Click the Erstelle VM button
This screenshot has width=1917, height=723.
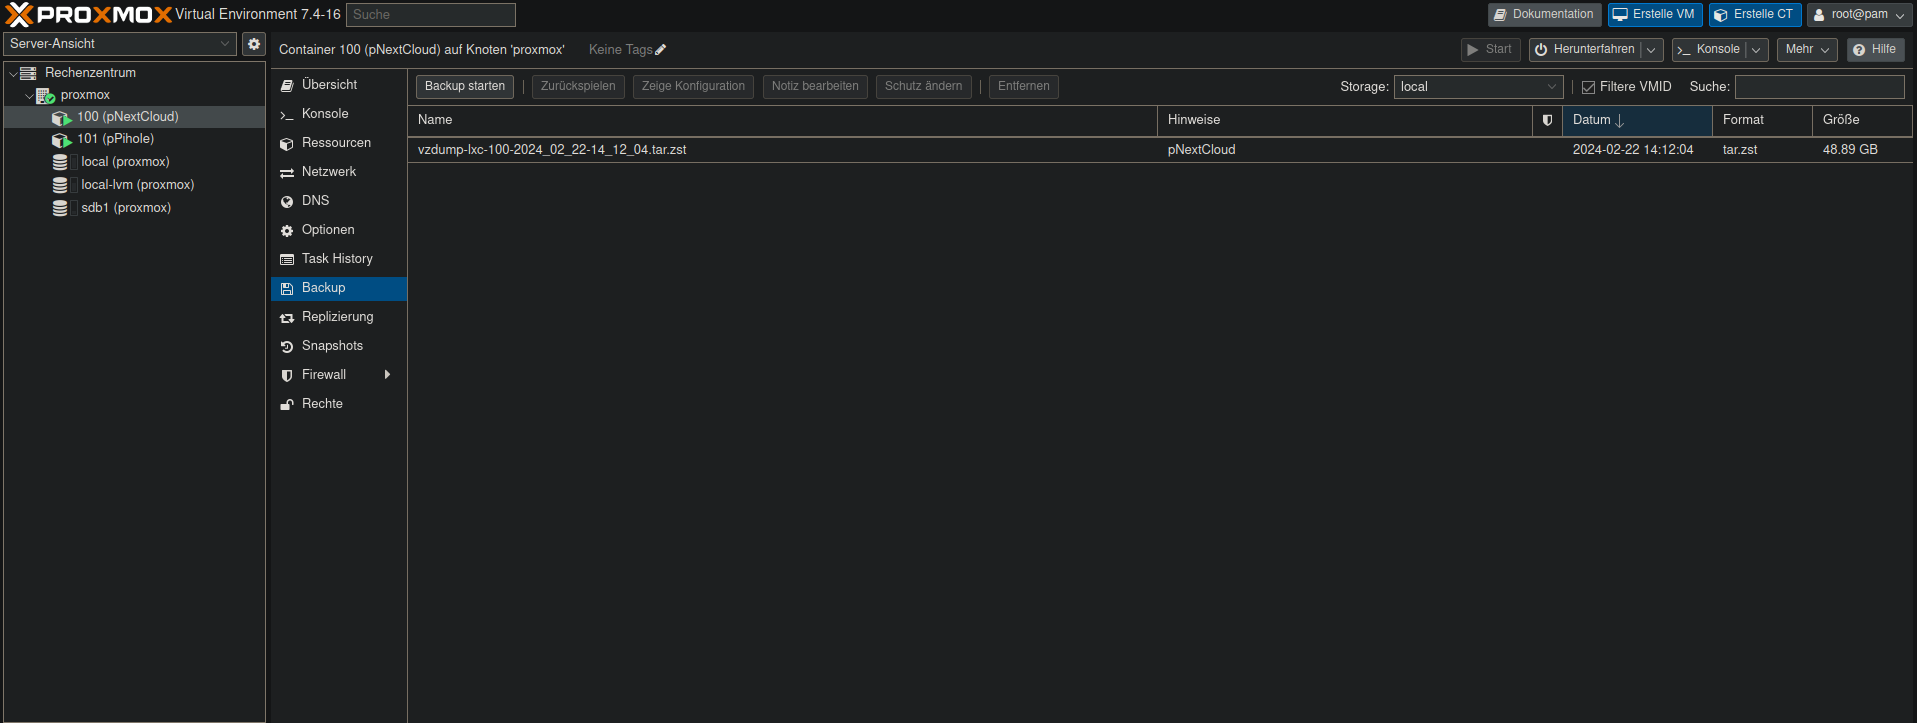[1655, 15]
